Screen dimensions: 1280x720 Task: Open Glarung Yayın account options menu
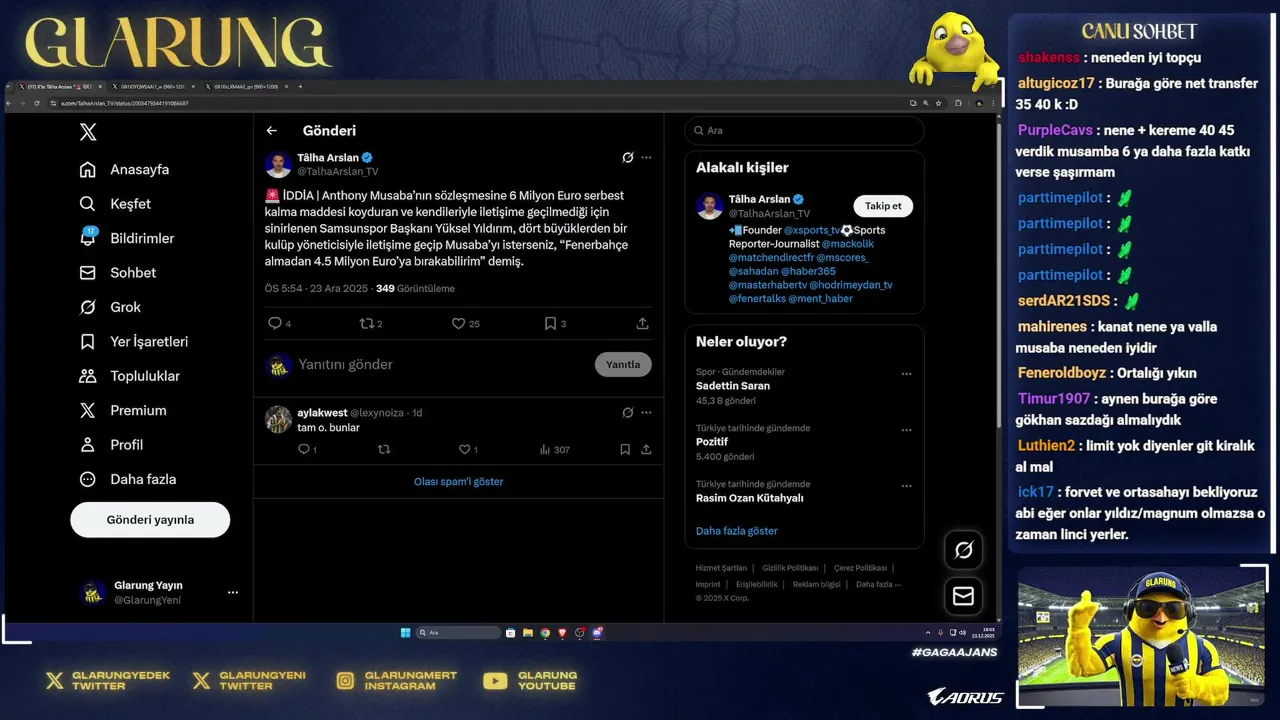click(233, 592)
